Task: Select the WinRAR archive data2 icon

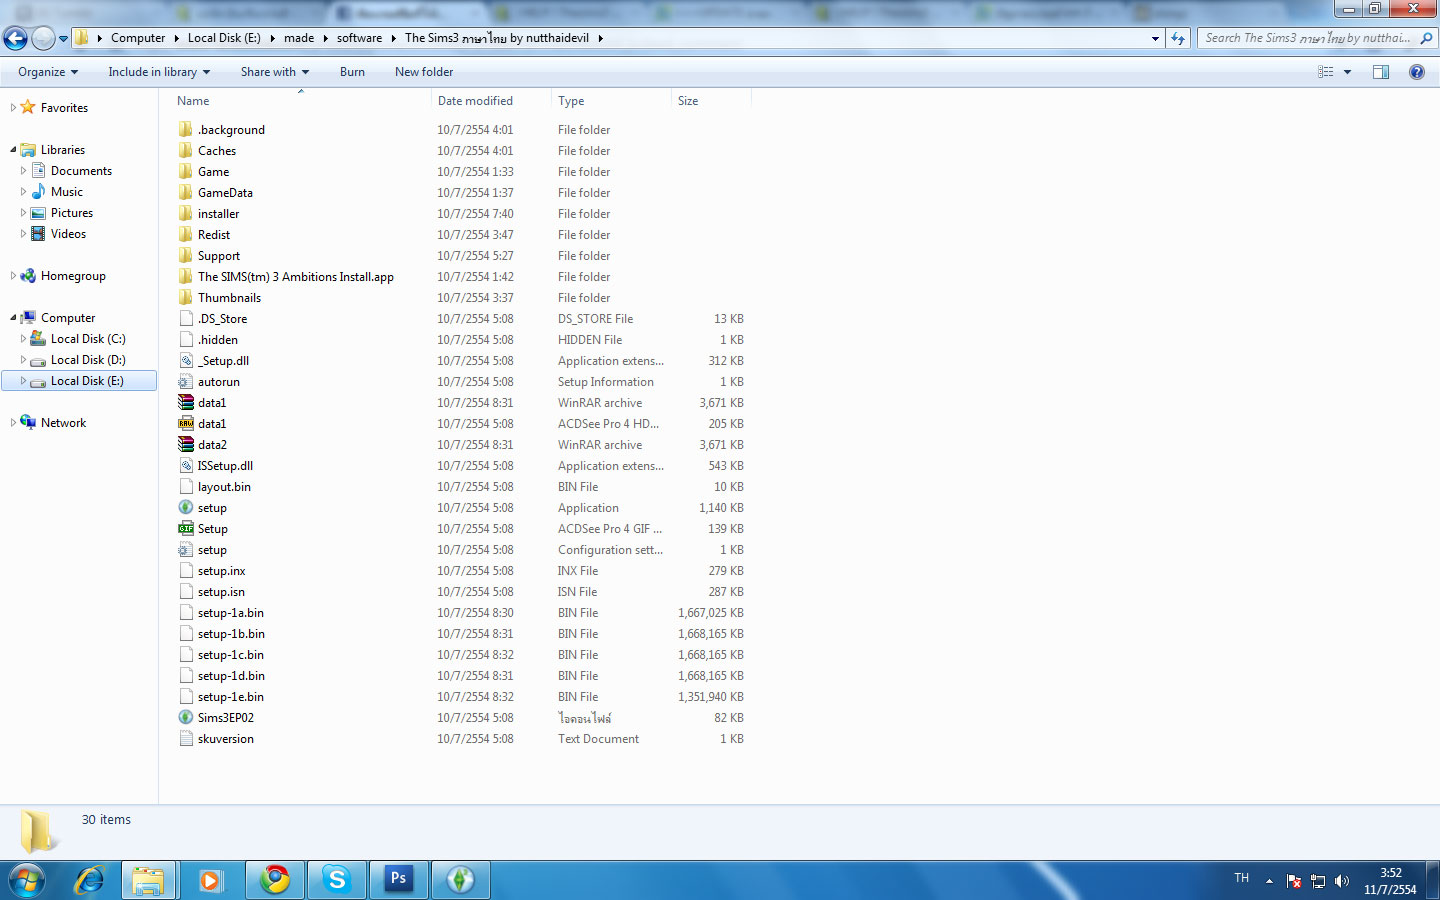Action: pyautogui.click(x=186, y=445)
